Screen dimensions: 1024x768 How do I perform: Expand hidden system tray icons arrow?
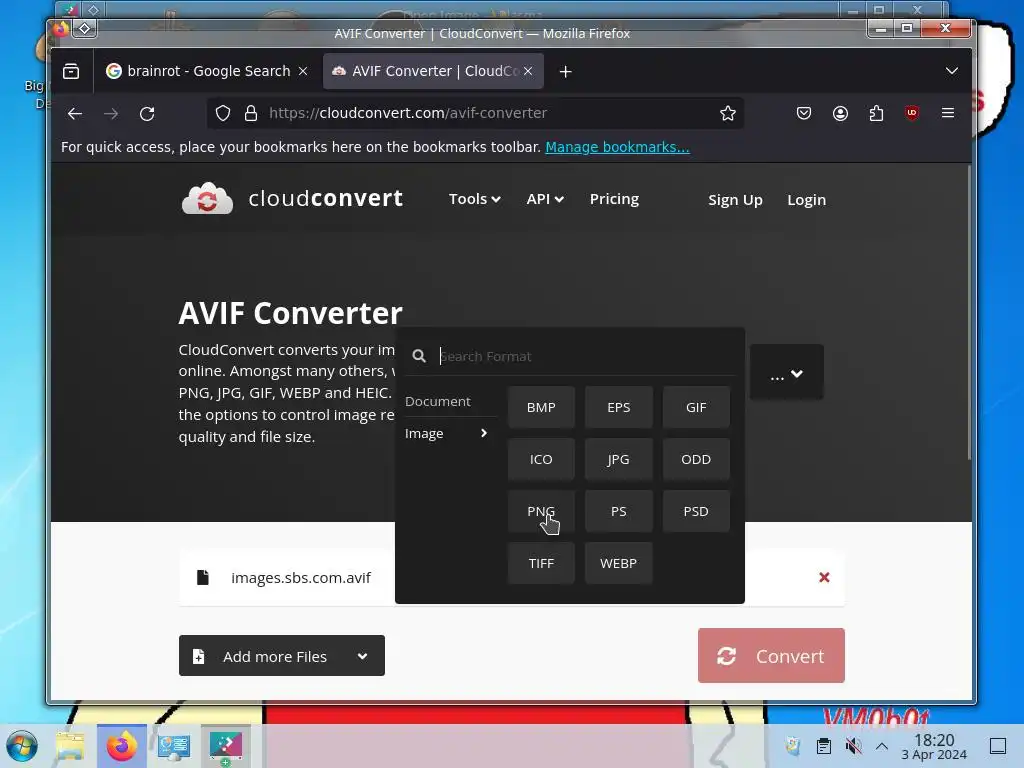point(882,746)
